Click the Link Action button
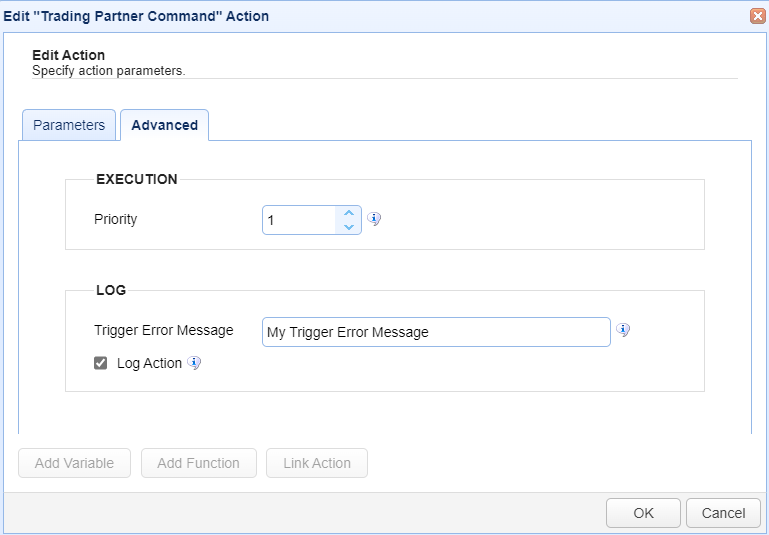769x535 pixels. click(x=317, y=463)
